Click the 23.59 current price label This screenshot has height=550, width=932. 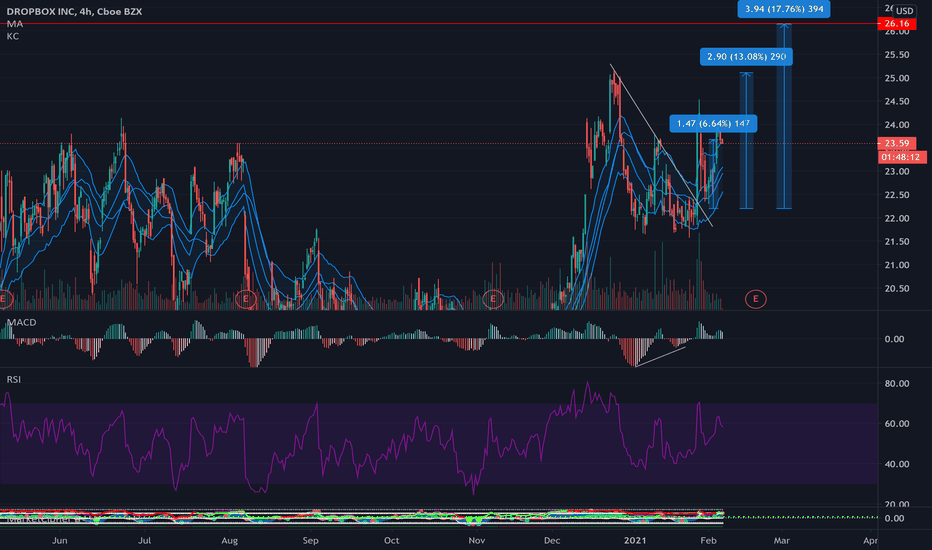click(896, 143)
